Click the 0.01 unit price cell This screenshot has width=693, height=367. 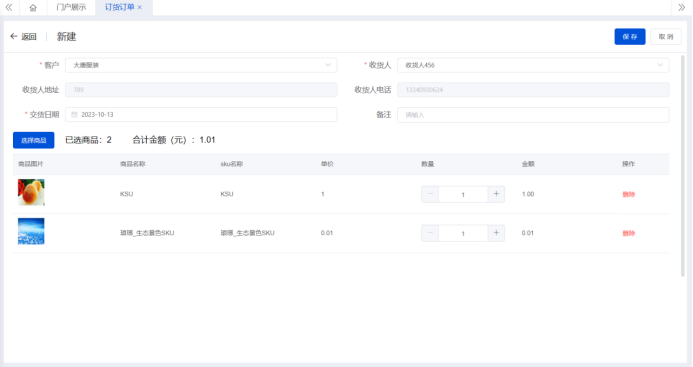pos(327,233)
